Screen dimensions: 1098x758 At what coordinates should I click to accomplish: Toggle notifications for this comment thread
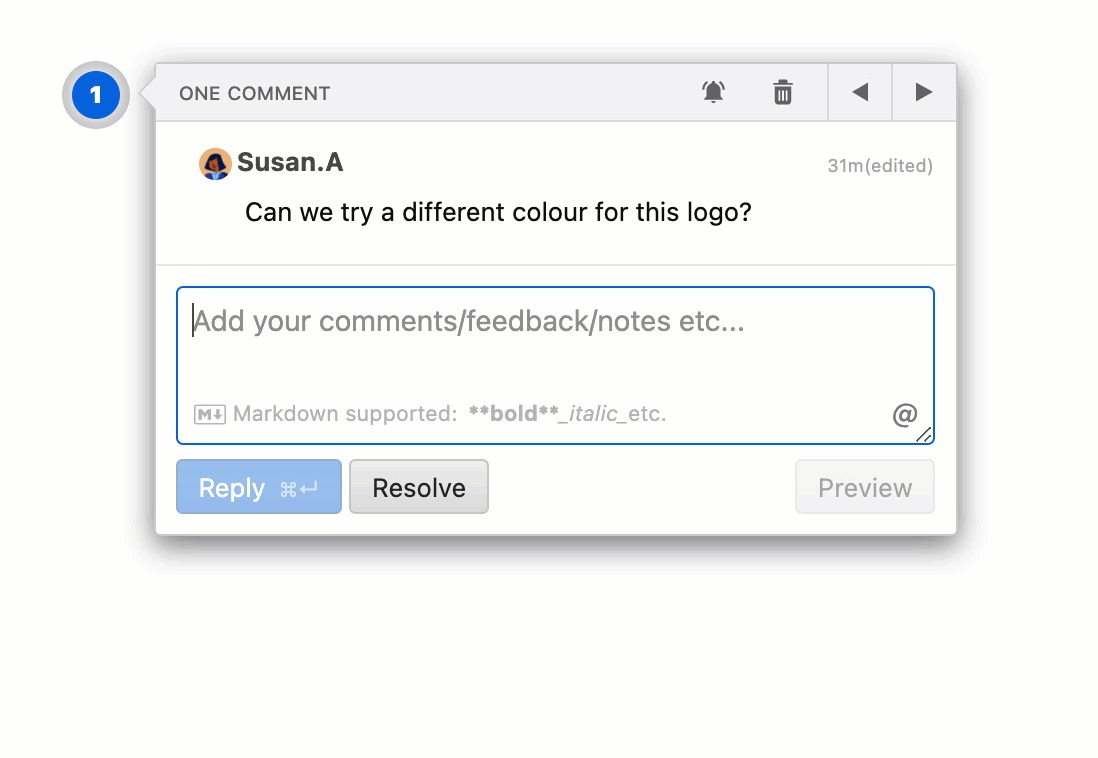click(713, 91)
